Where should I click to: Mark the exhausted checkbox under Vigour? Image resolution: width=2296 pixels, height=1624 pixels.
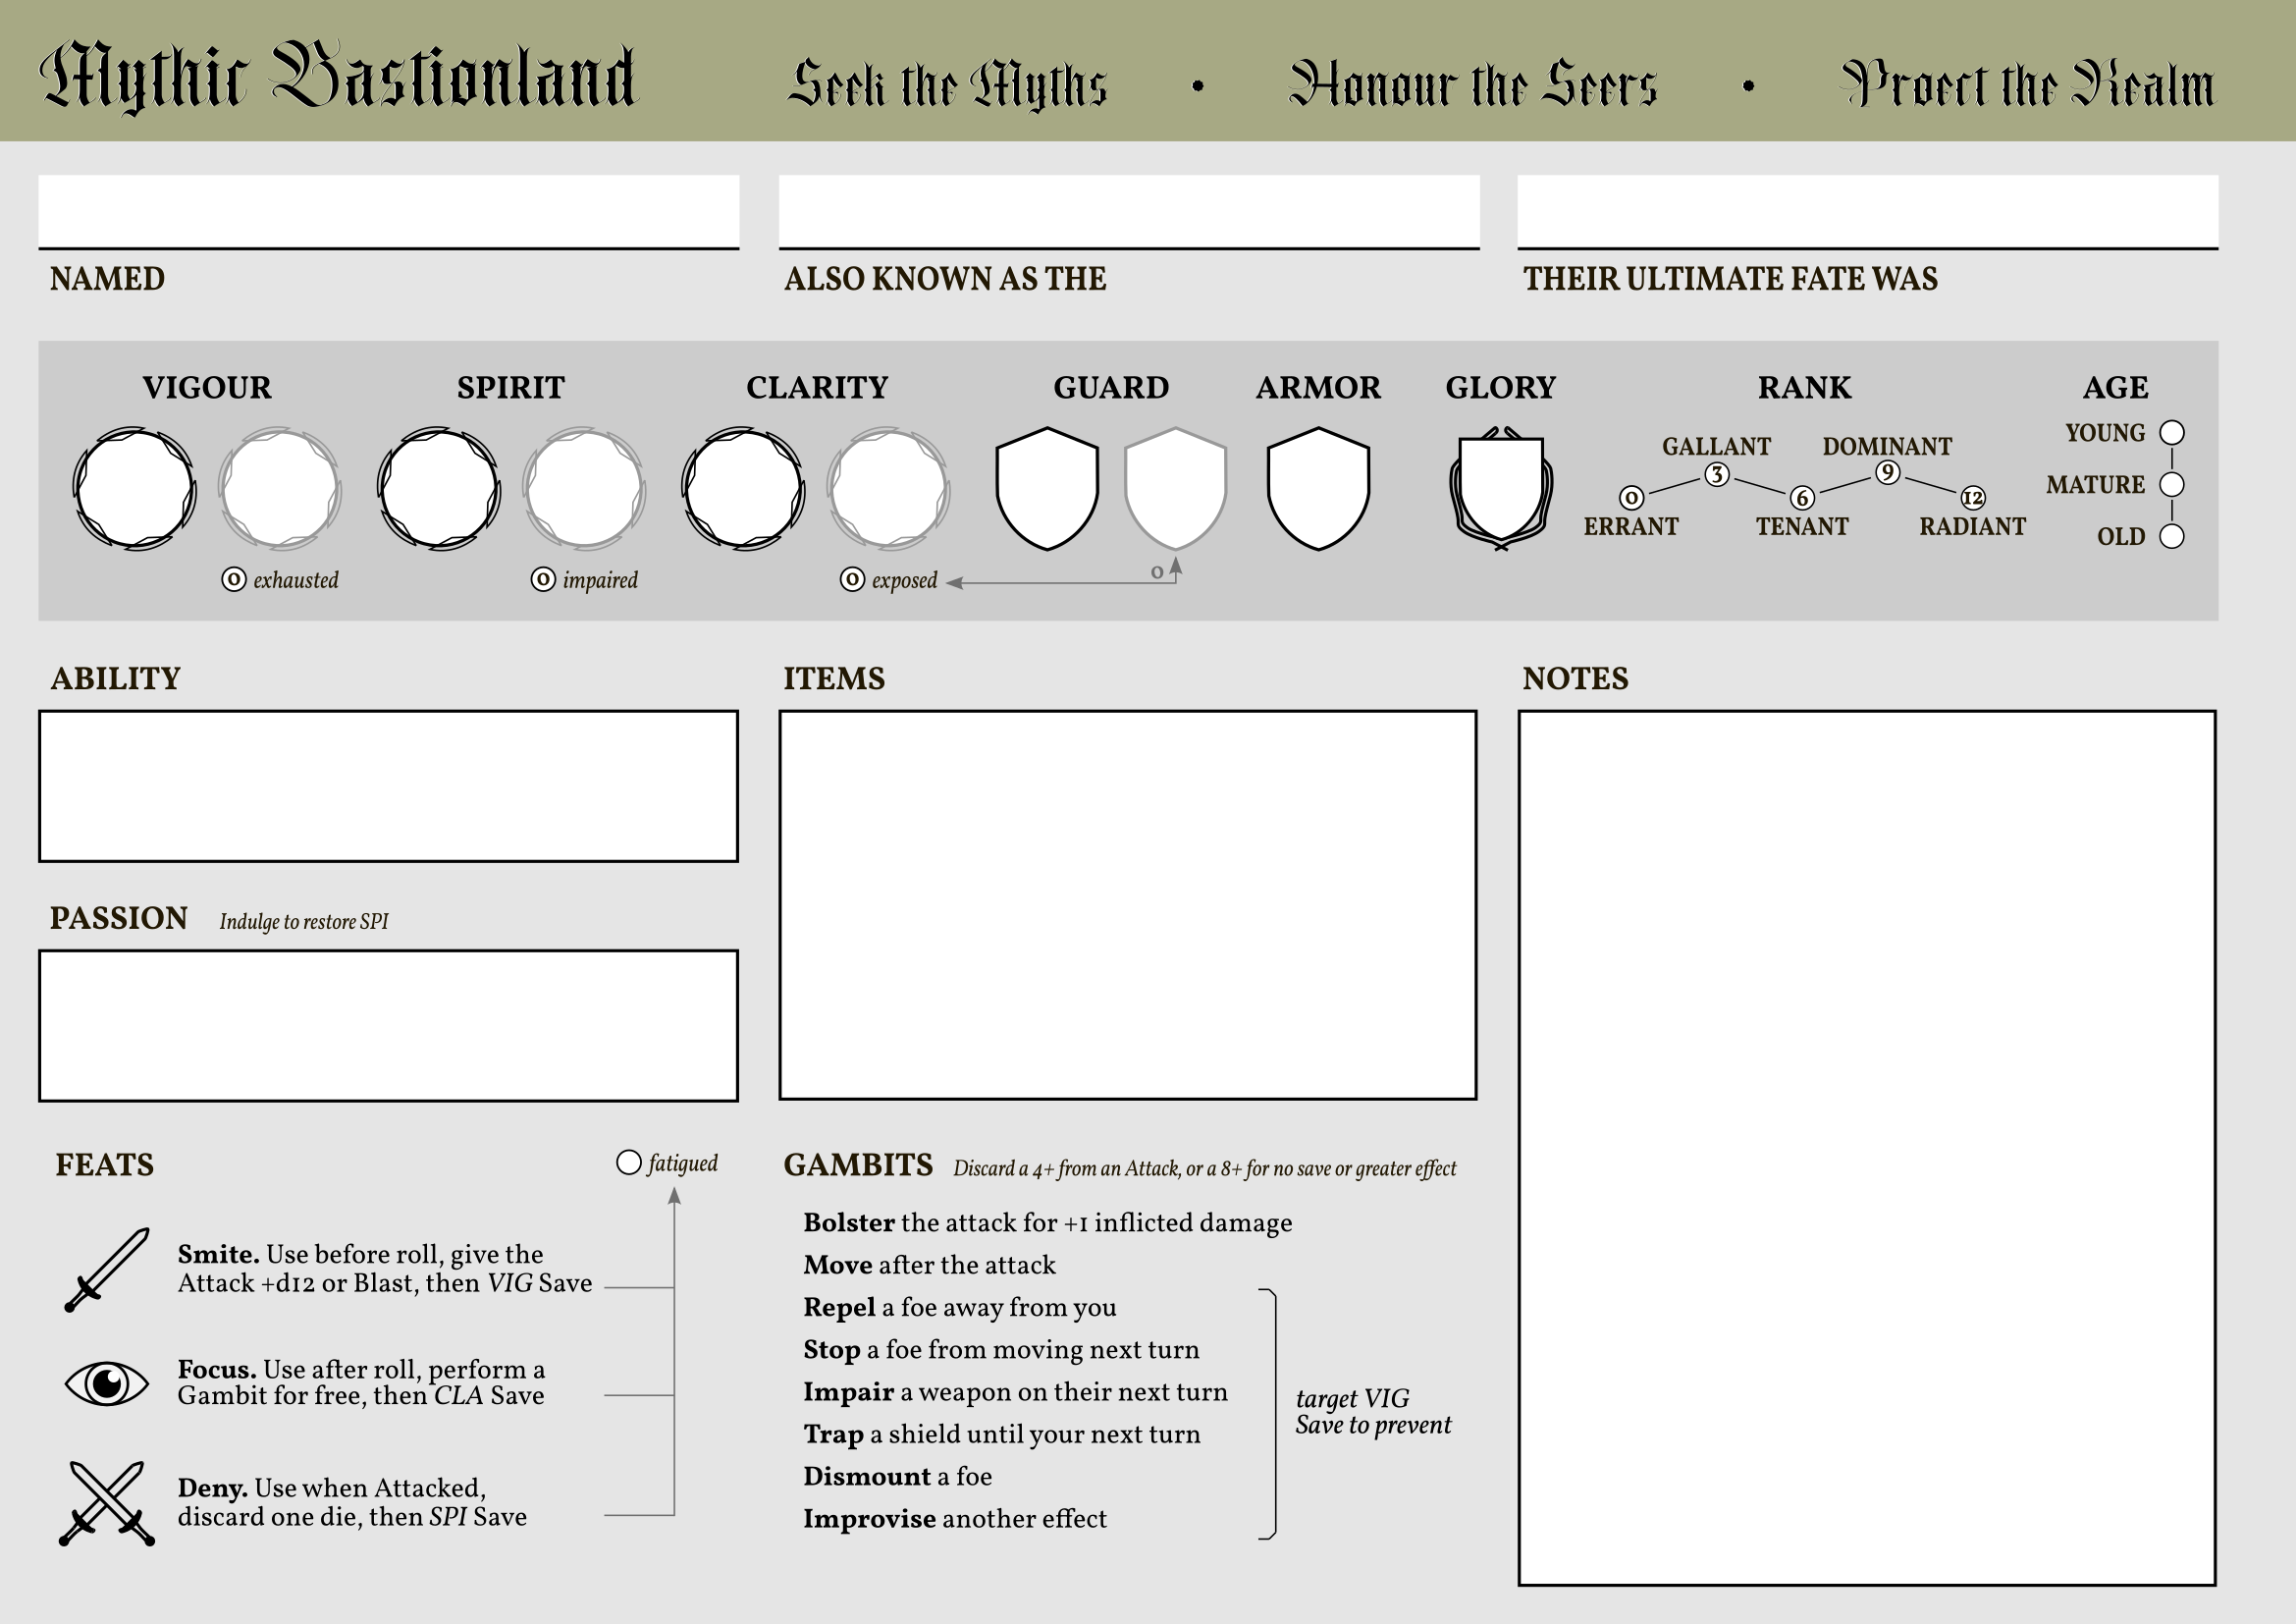pyautogui.click(x=234, y=578)
